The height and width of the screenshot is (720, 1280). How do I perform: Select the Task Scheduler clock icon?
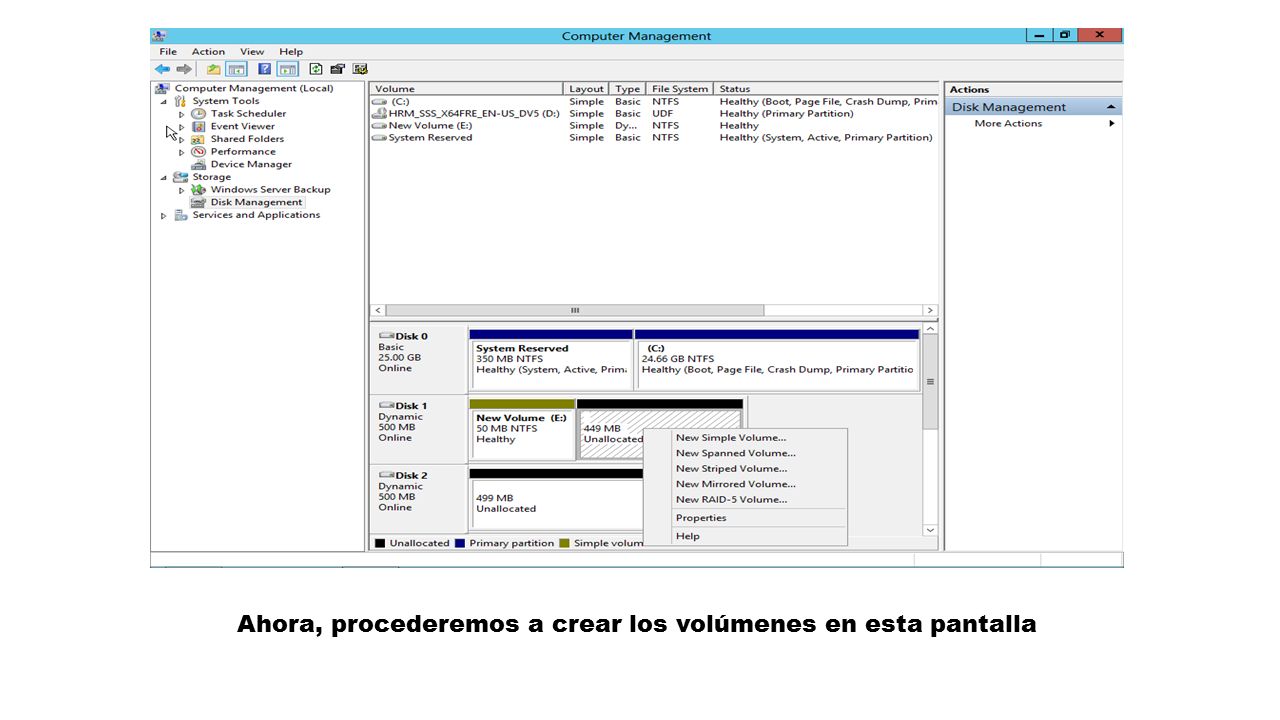(x=199, y=114)
